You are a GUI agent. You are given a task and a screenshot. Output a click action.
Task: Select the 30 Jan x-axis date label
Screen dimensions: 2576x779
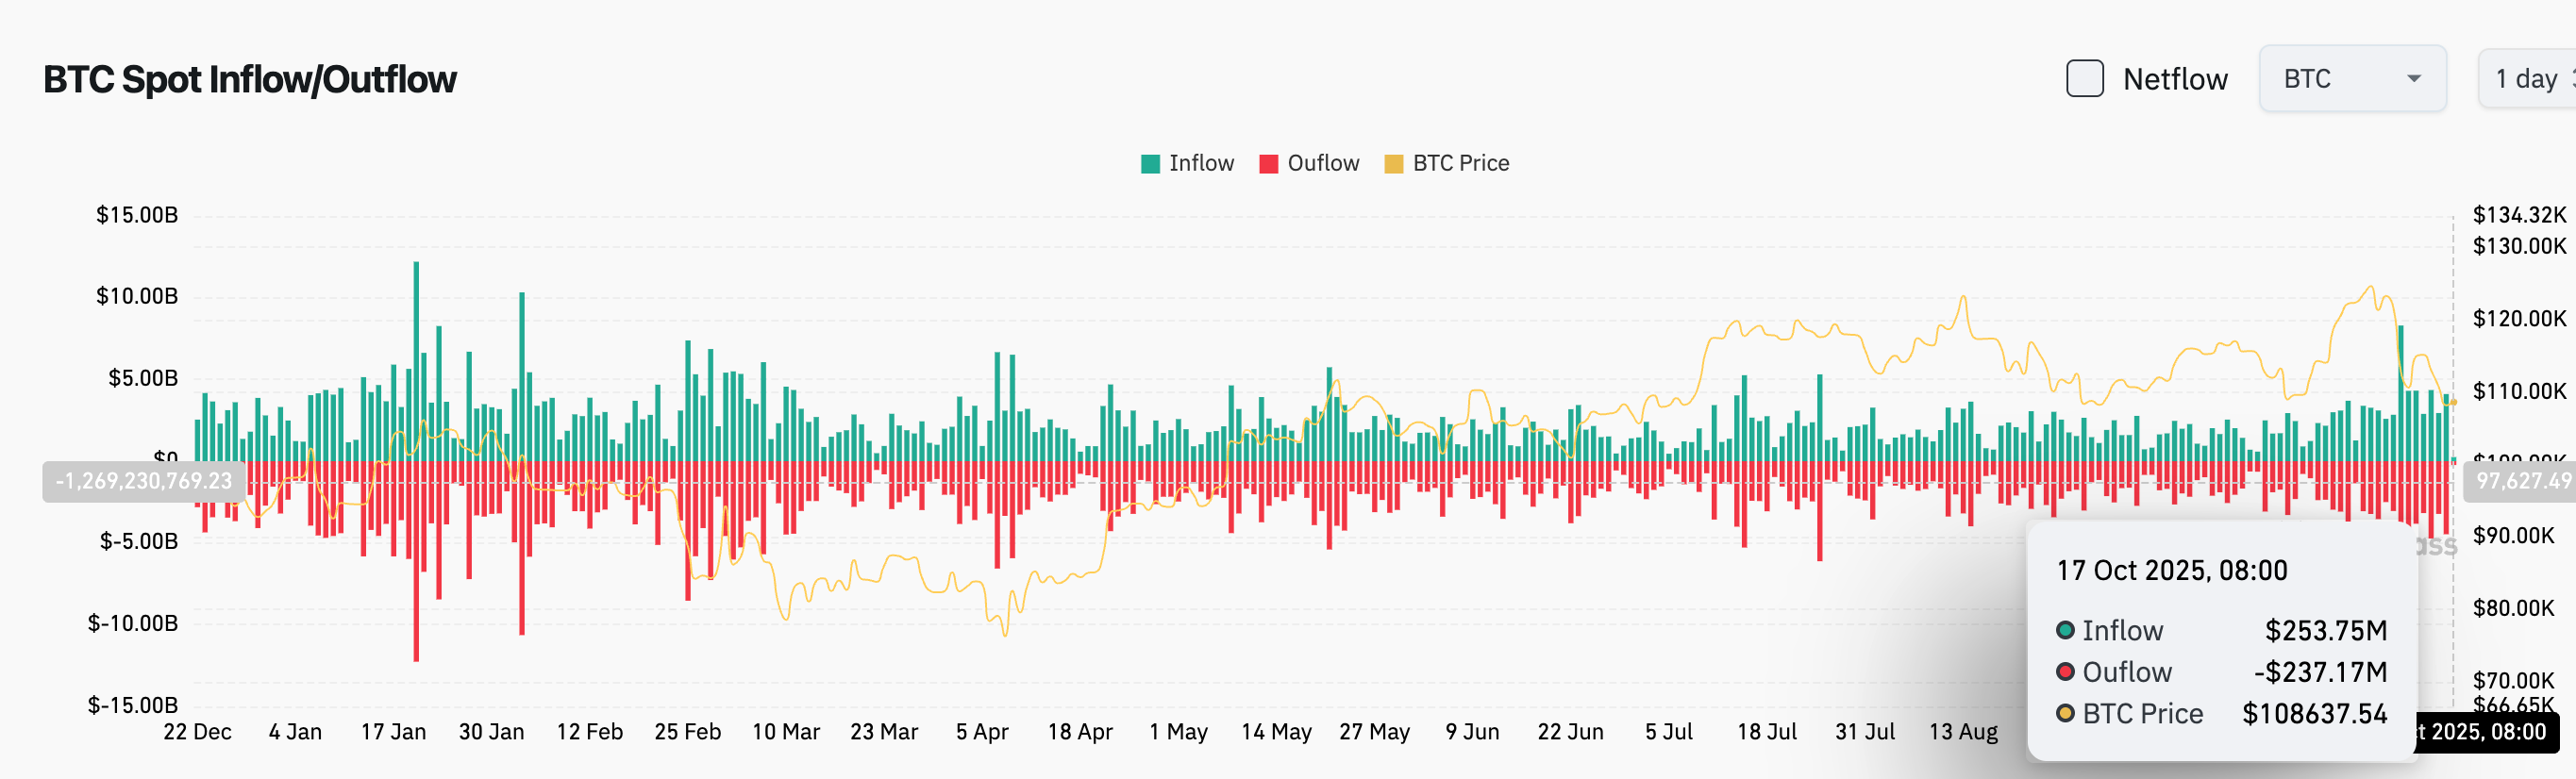pyautogui.click(x=491, y=732)
